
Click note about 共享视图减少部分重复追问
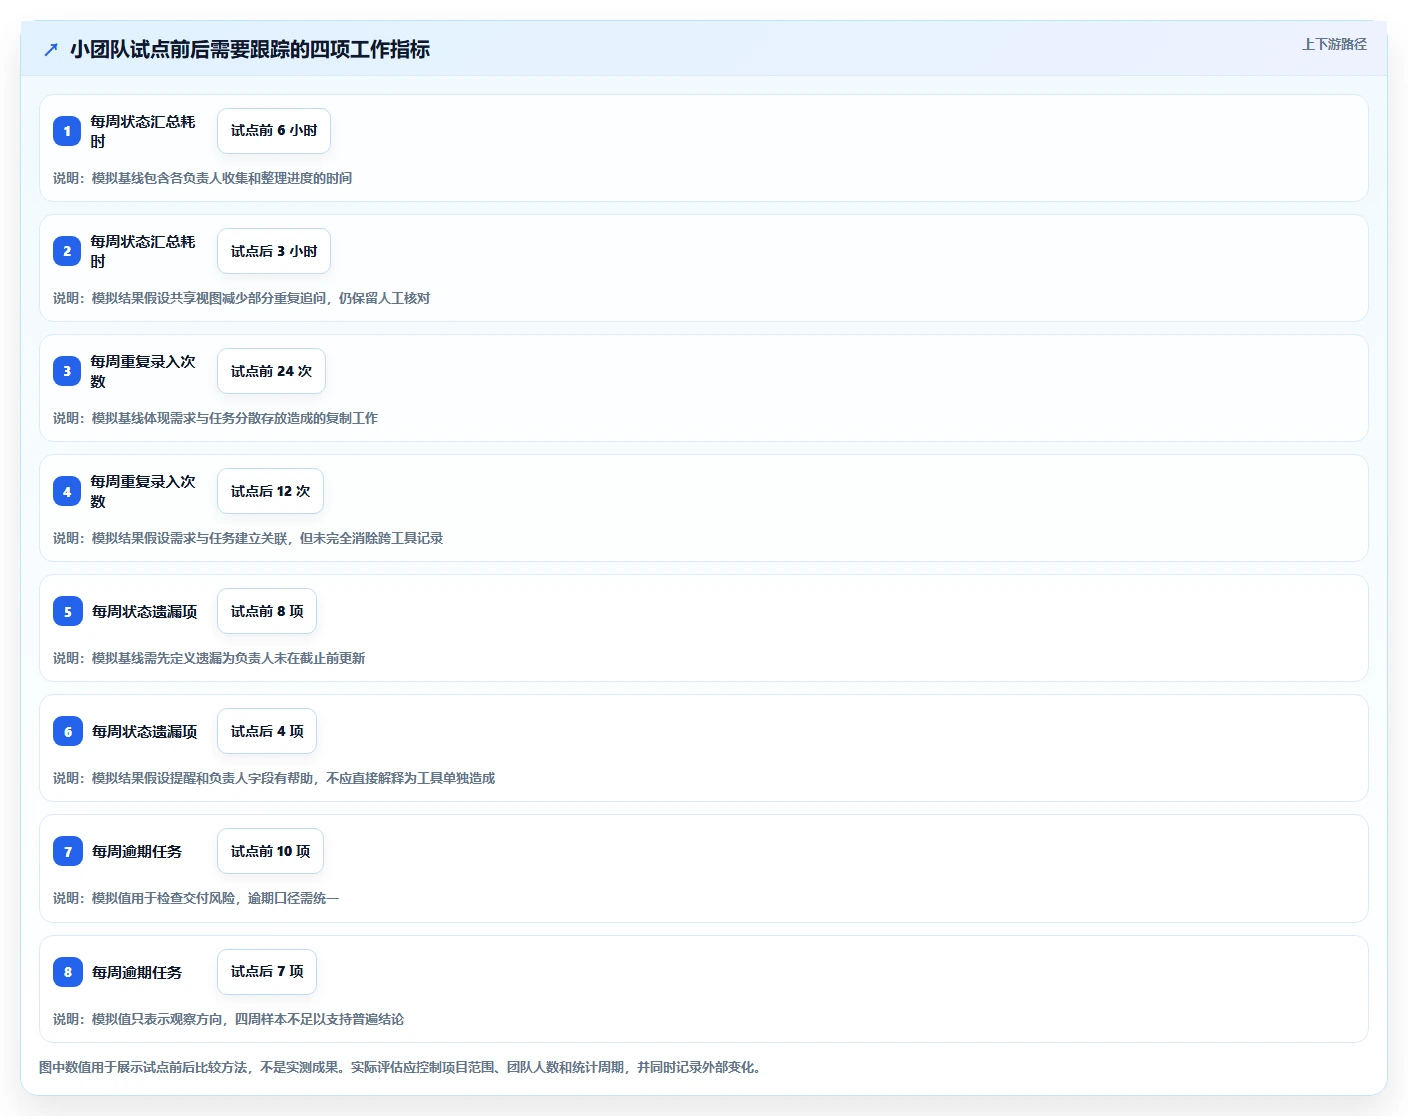(242, 298)
